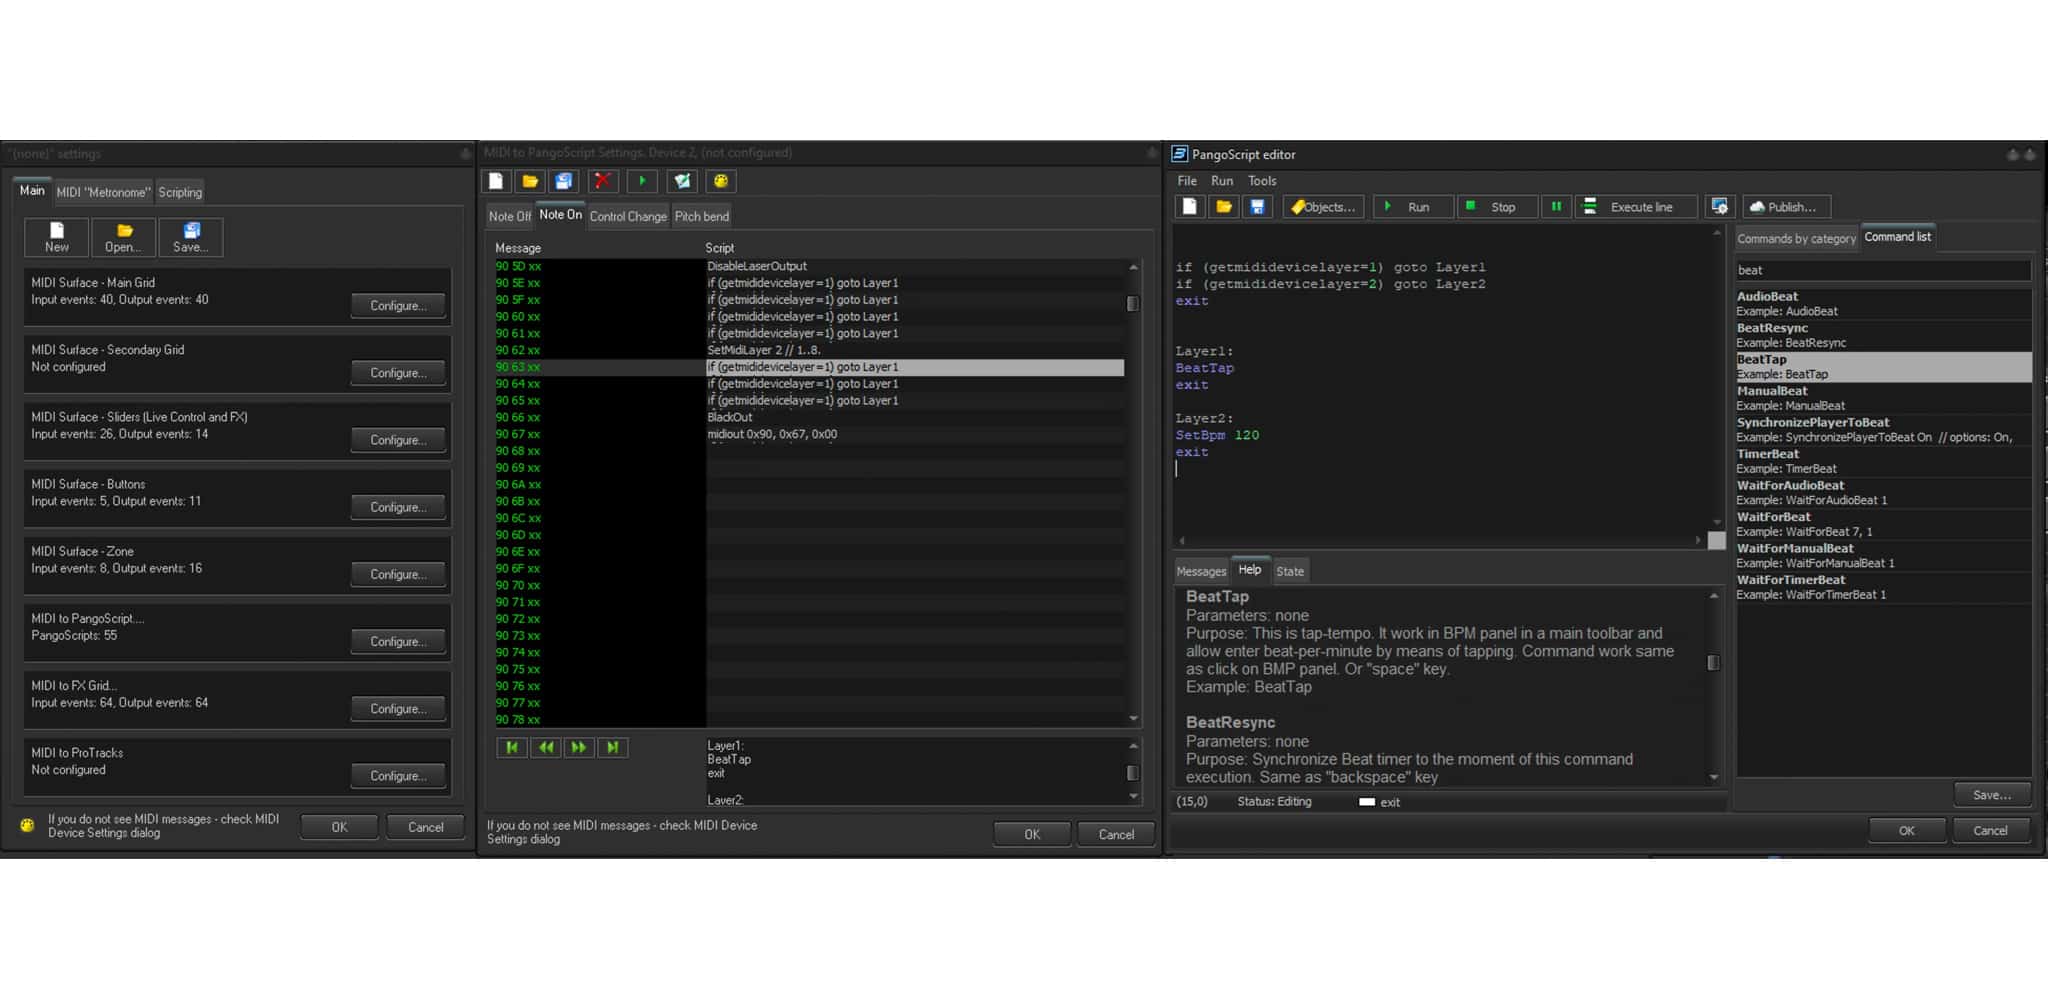Click Configure for MIDI to FX Grid

398,709
